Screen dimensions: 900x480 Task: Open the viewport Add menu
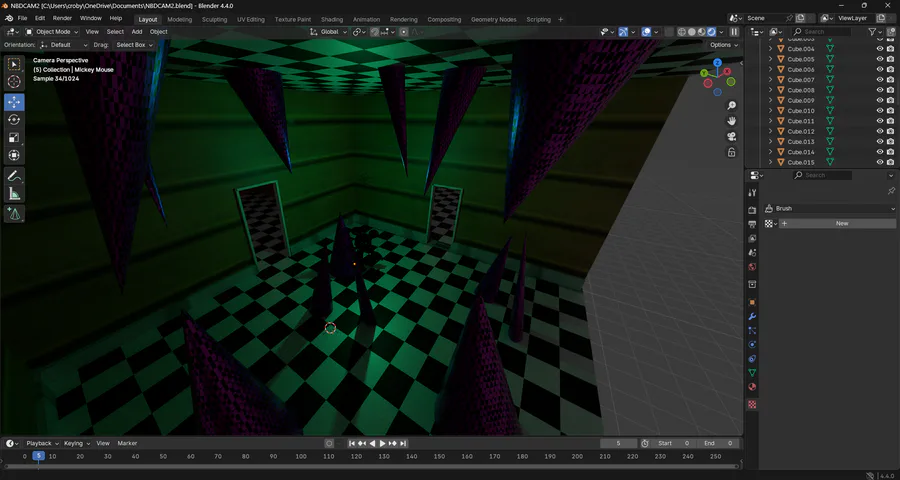[137, 32]
